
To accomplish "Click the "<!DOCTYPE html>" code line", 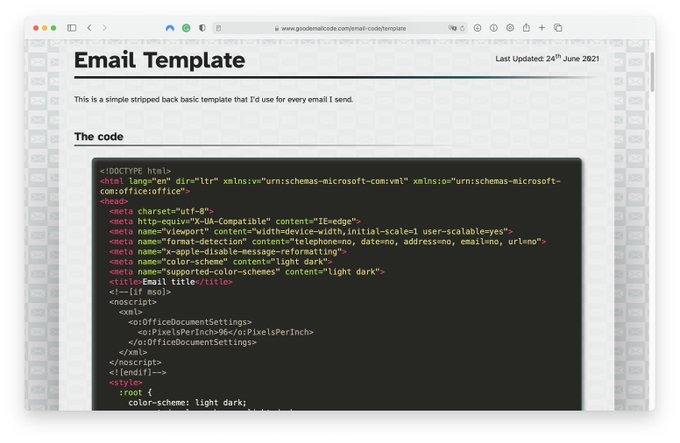I will point(135,171).
